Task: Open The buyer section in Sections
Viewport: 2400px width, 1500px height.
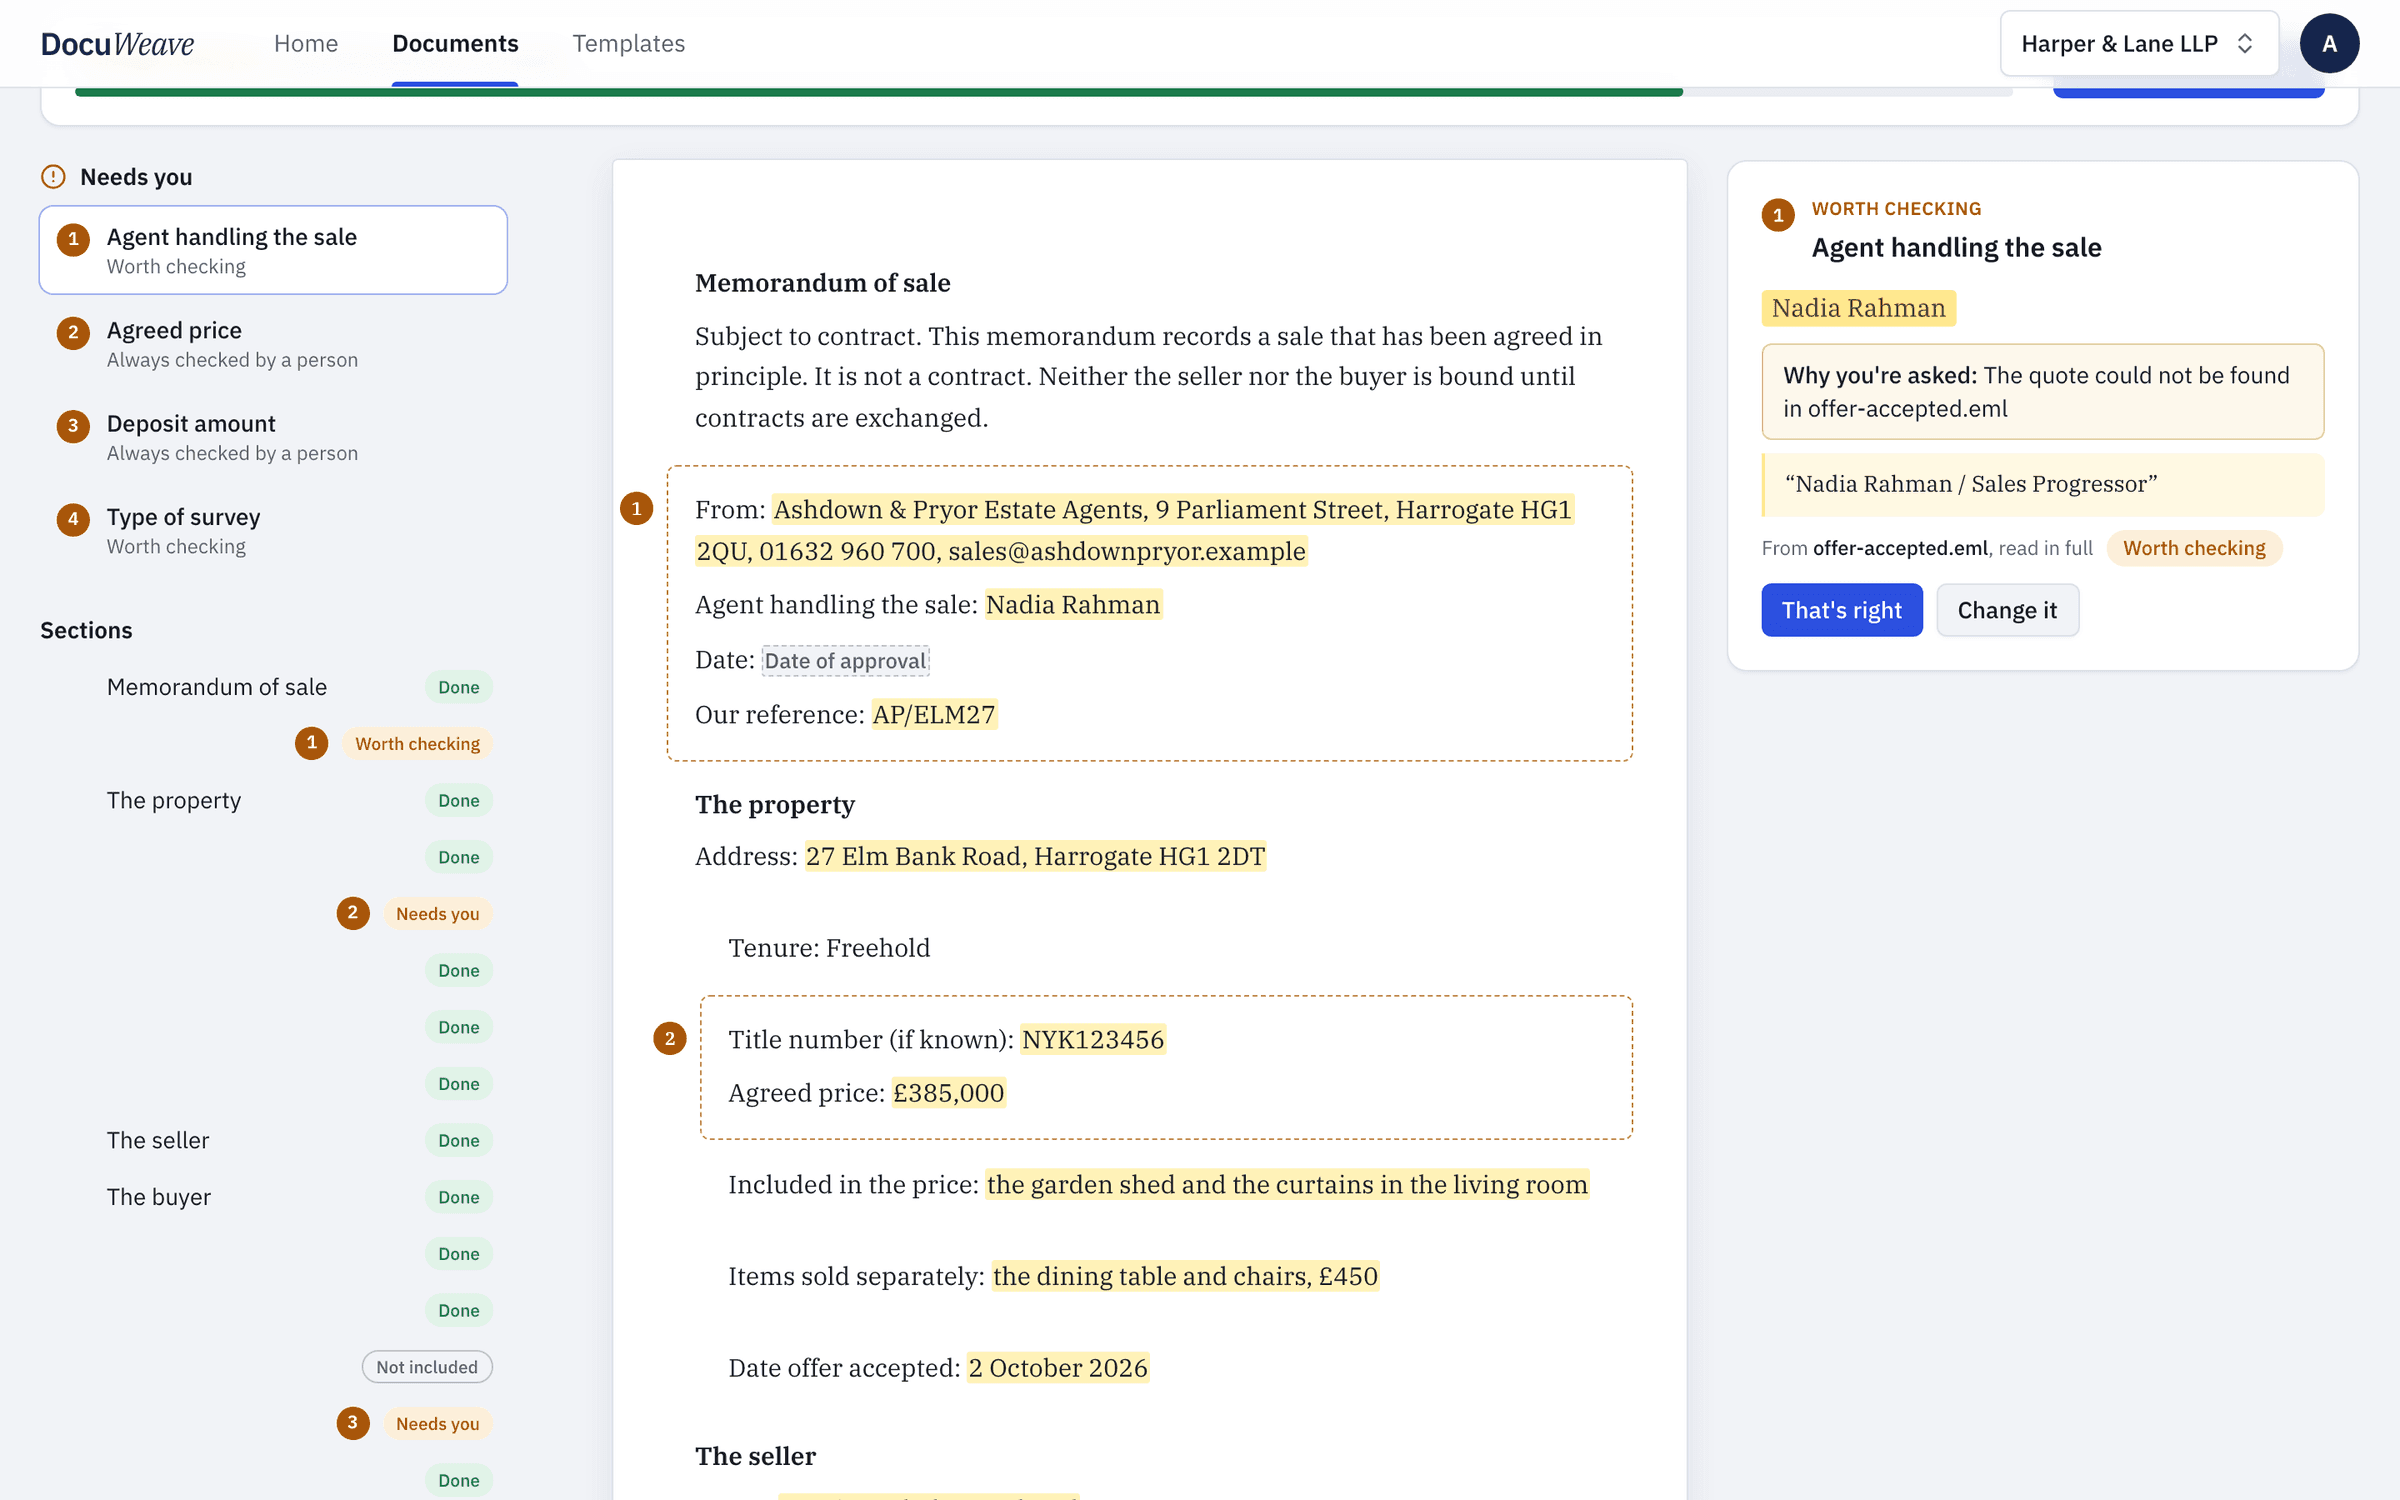Action: click(x=159, y=1197)
